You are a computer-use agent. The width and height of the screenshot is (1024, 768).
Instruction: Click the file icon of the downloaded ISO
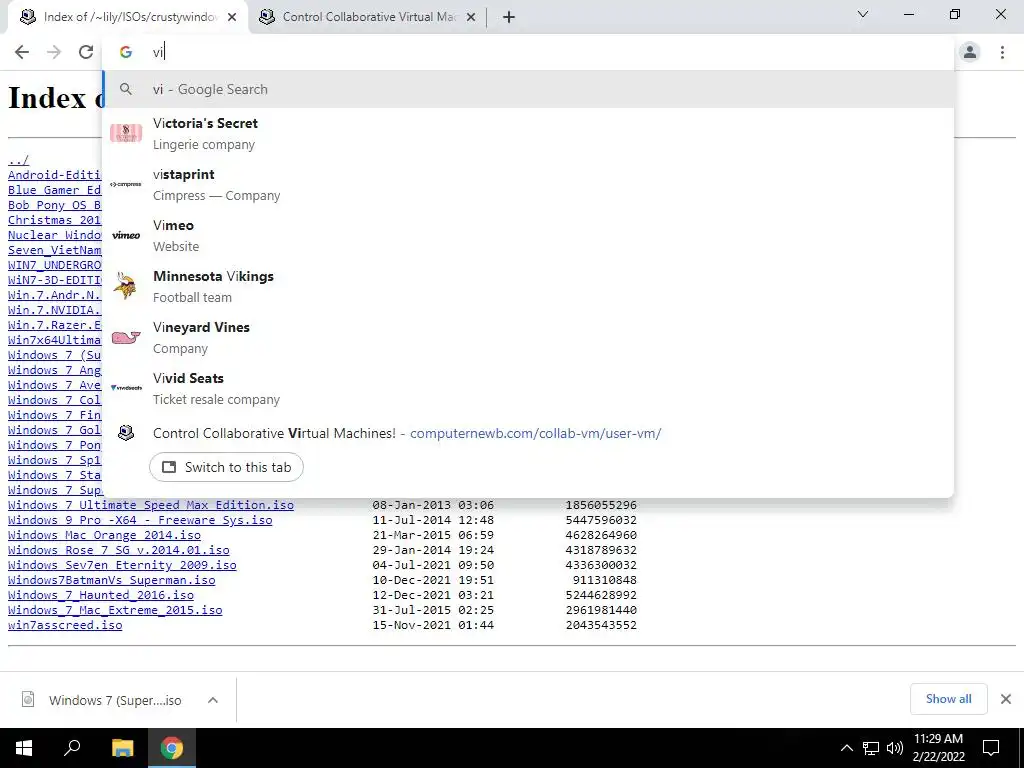tap(28, 699)
